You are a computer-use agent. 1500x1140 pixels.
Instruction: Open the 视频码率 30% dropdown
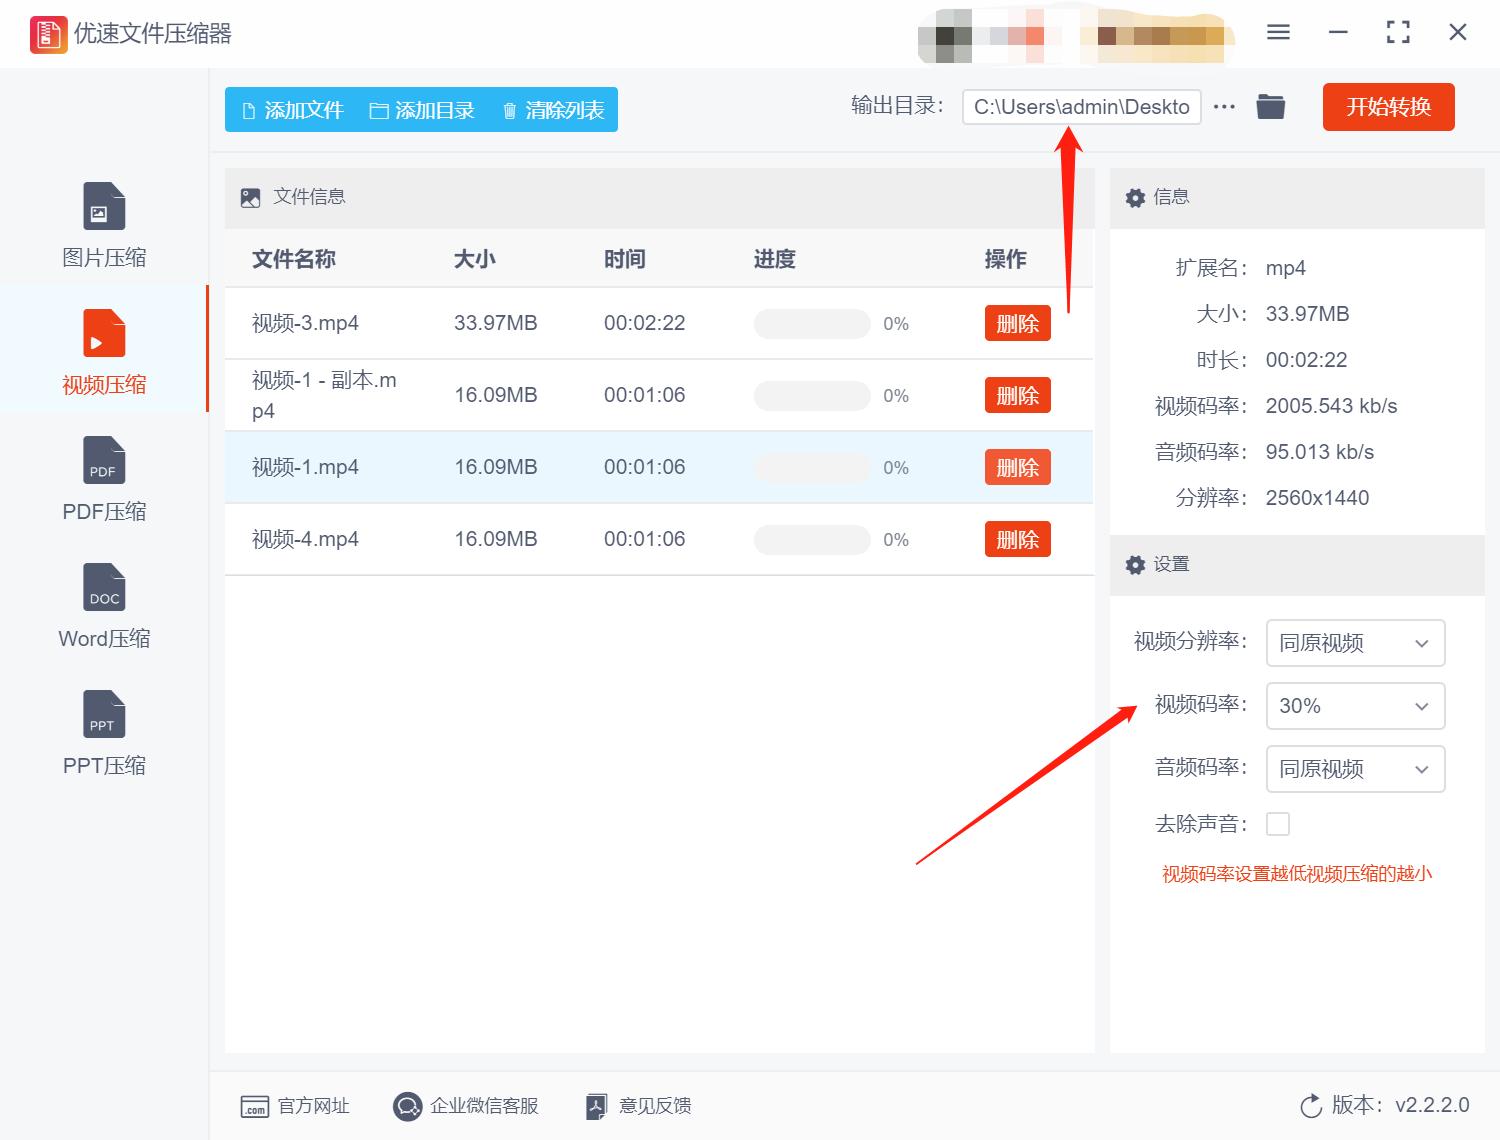[x=1355, y=706]
